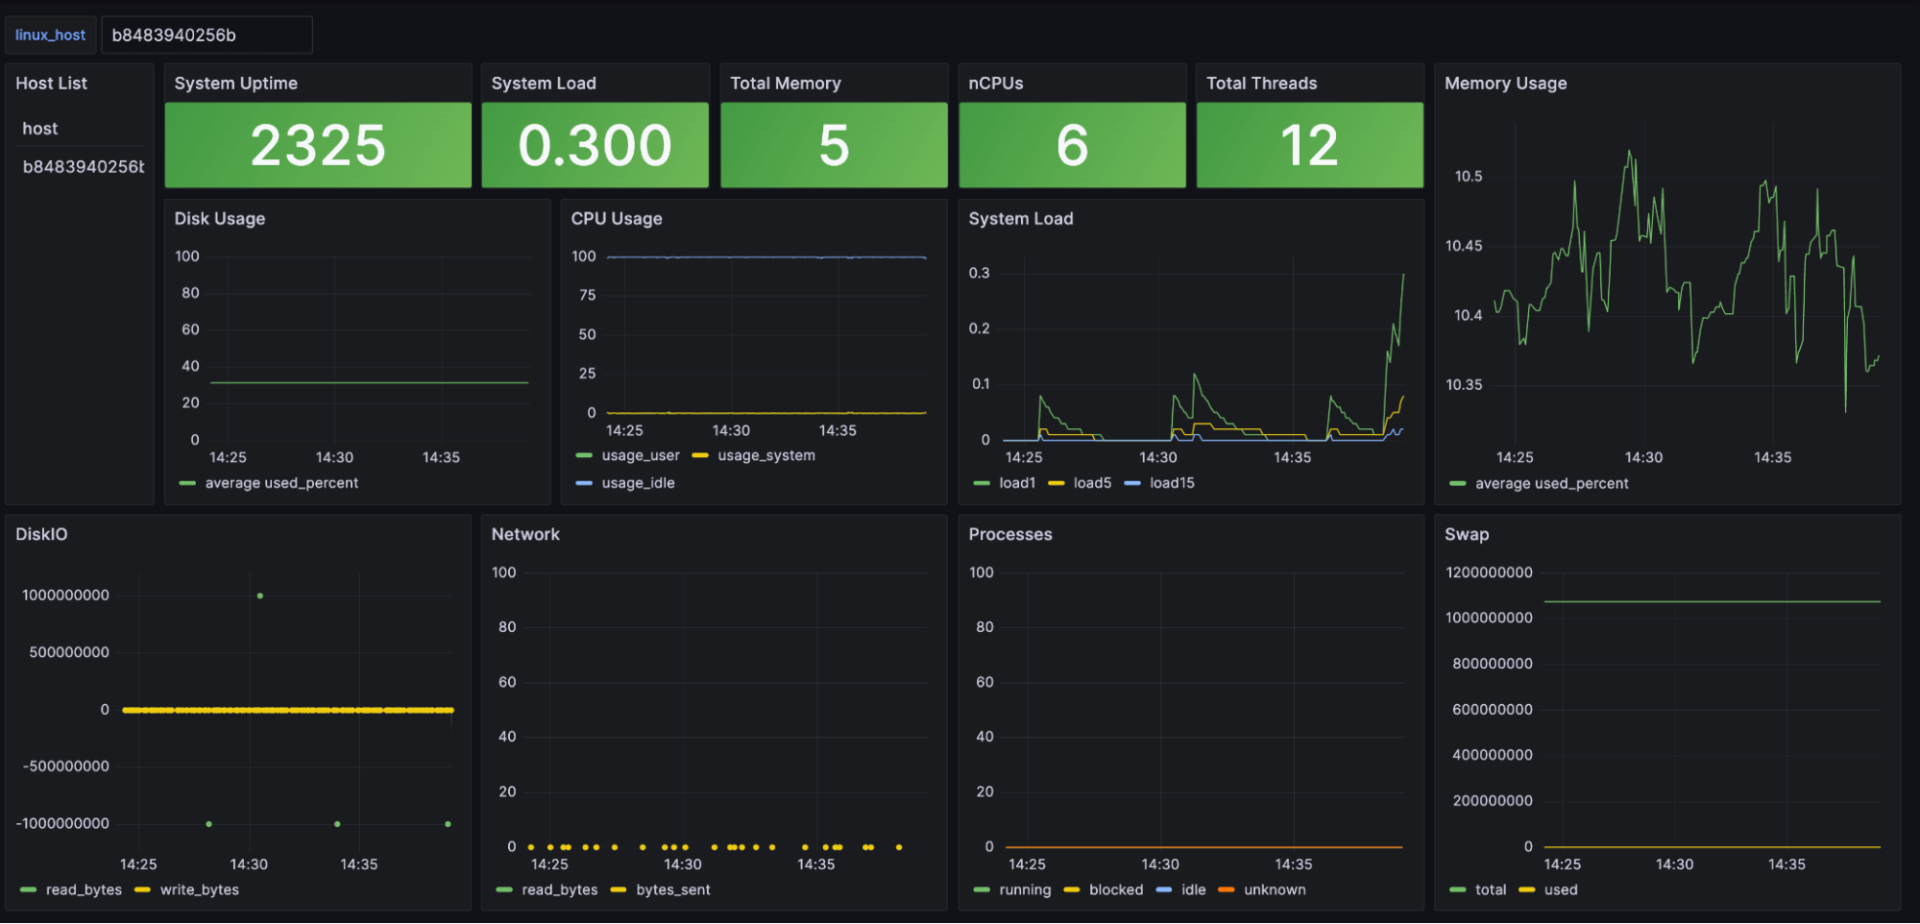1920x924 pixels.
Task: Open the Host List panel title menu
Action: [x=51, y=83]
